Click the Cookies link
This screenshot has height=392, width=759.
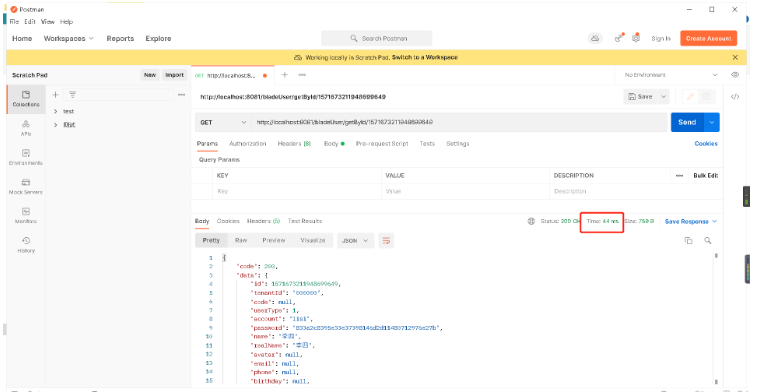[x=706, y=144]
